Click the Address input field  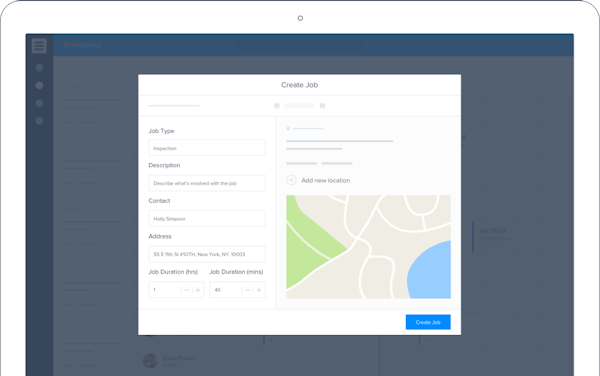pyautogui.click(x=207, y=254)
